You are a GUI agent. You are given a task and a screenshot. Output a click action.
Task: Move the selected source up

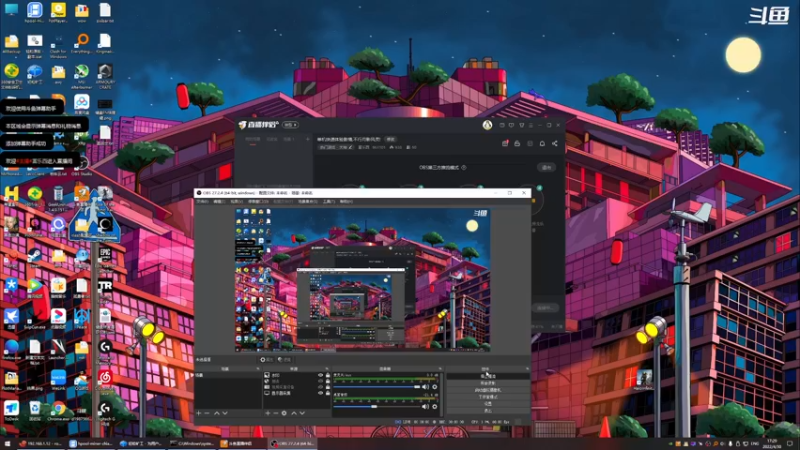294,413
